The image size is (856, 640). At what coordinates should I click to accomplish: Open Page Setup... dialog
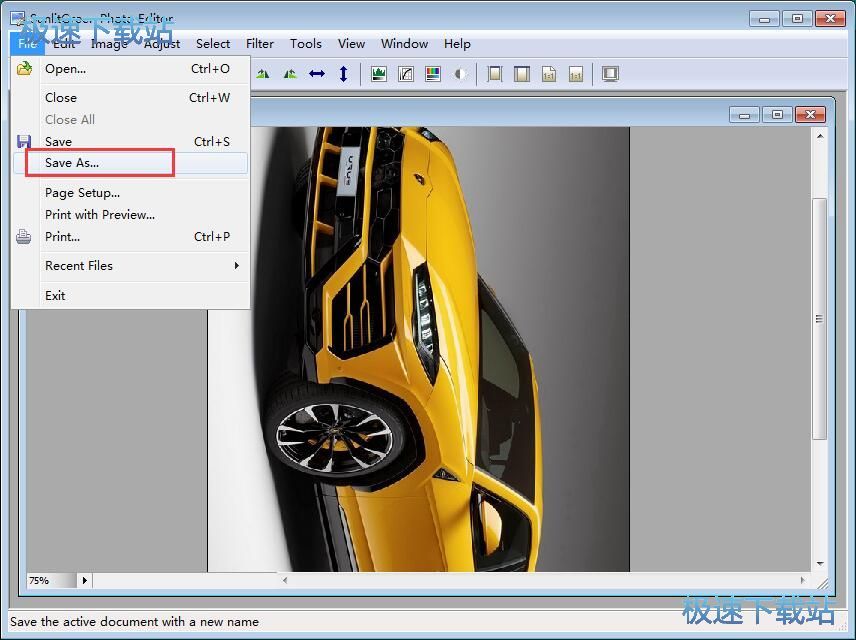click(130, 193)
